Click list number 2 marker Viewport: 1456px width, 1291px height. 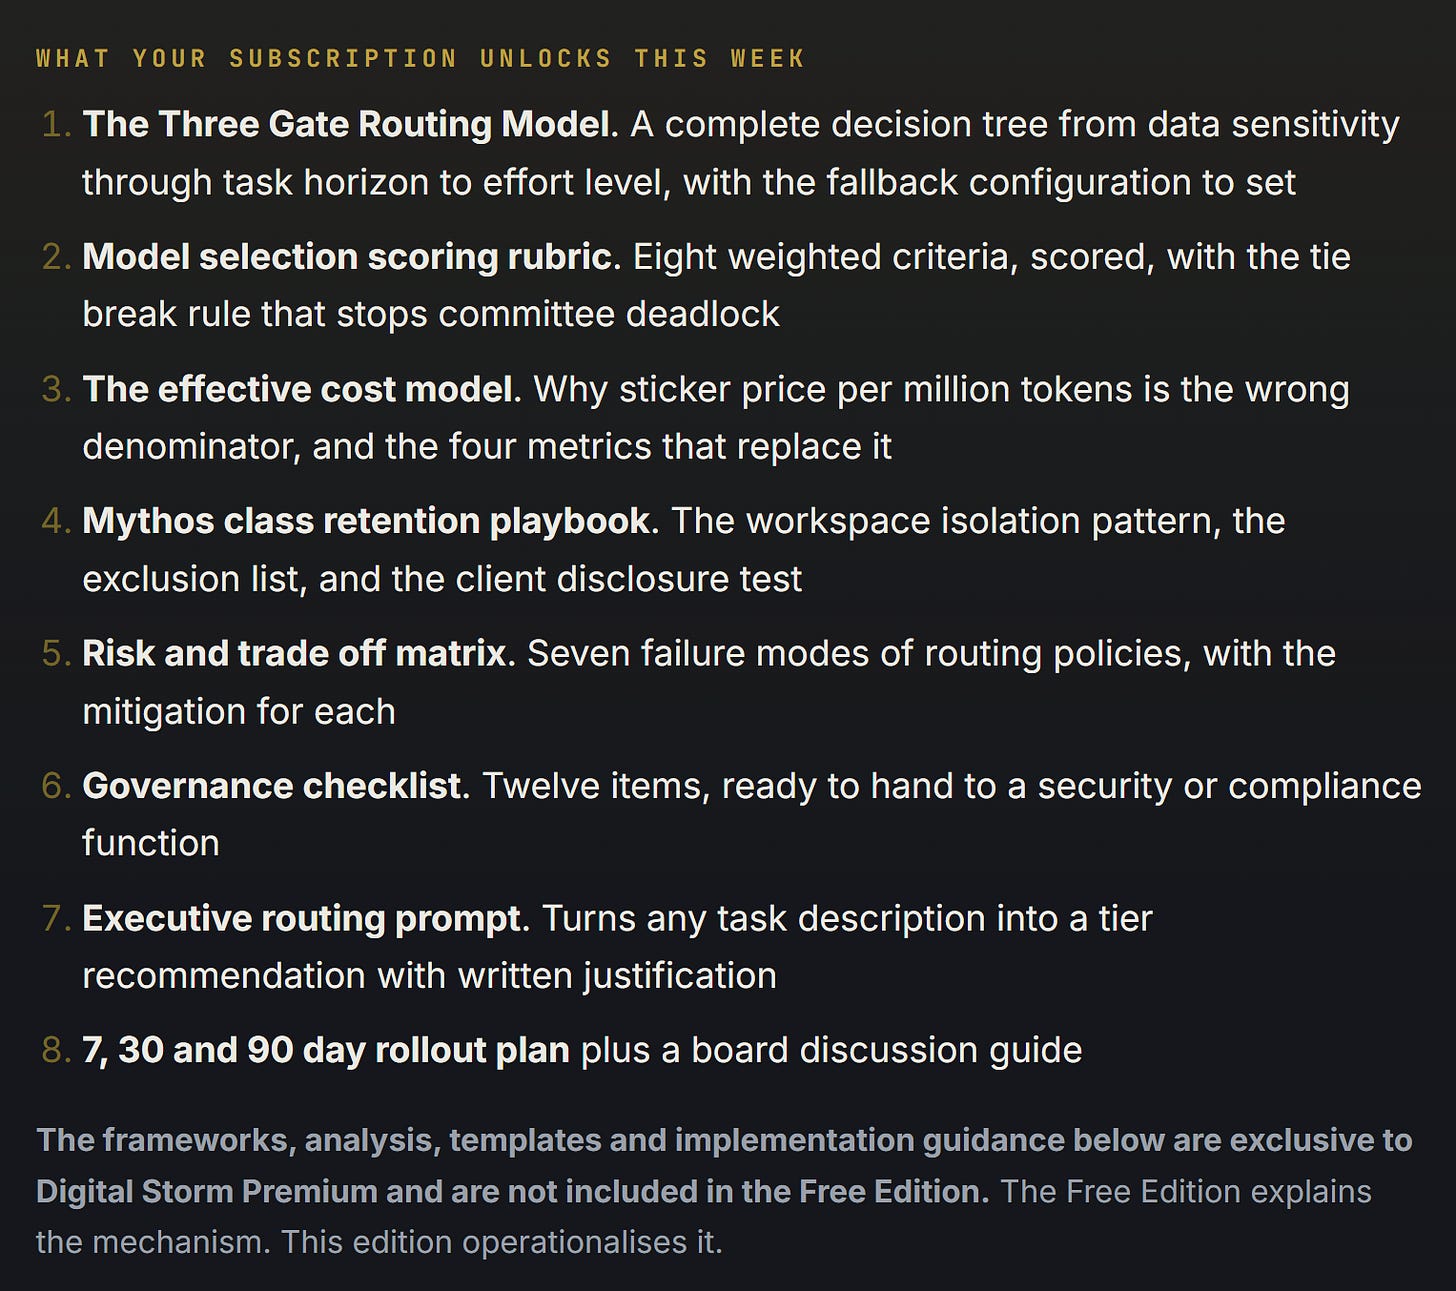(x=57, y=257)
